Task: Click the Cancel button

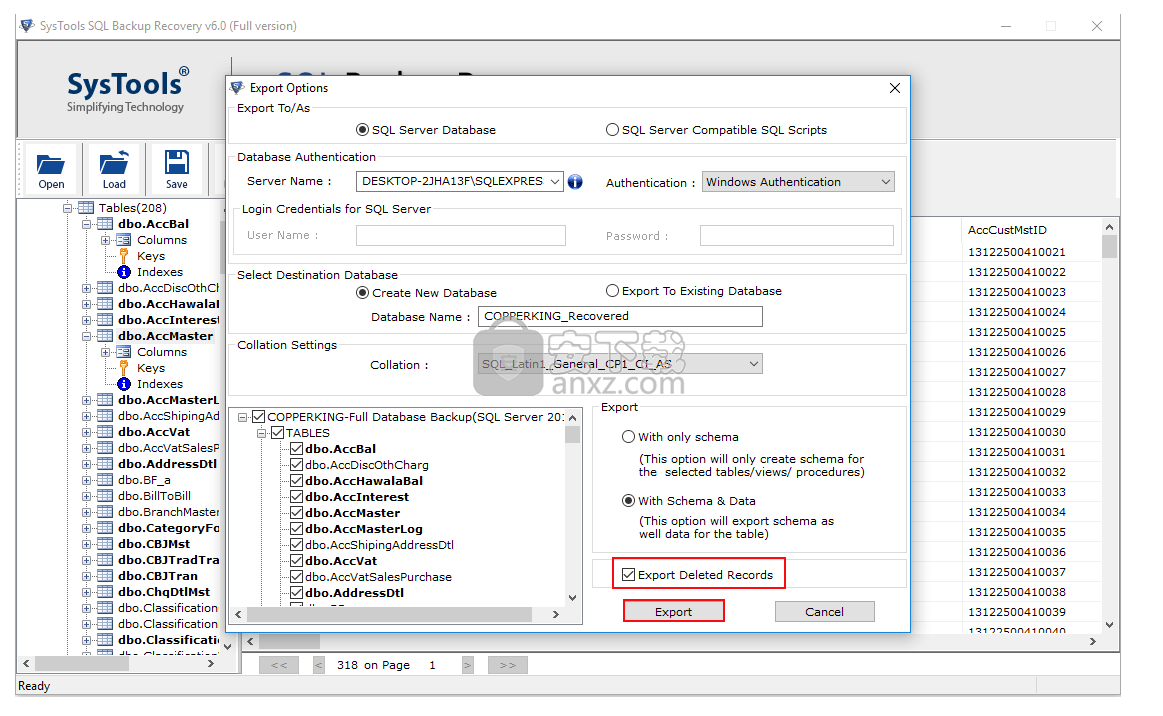Action: pyautogui.click(x=824, y=611)
